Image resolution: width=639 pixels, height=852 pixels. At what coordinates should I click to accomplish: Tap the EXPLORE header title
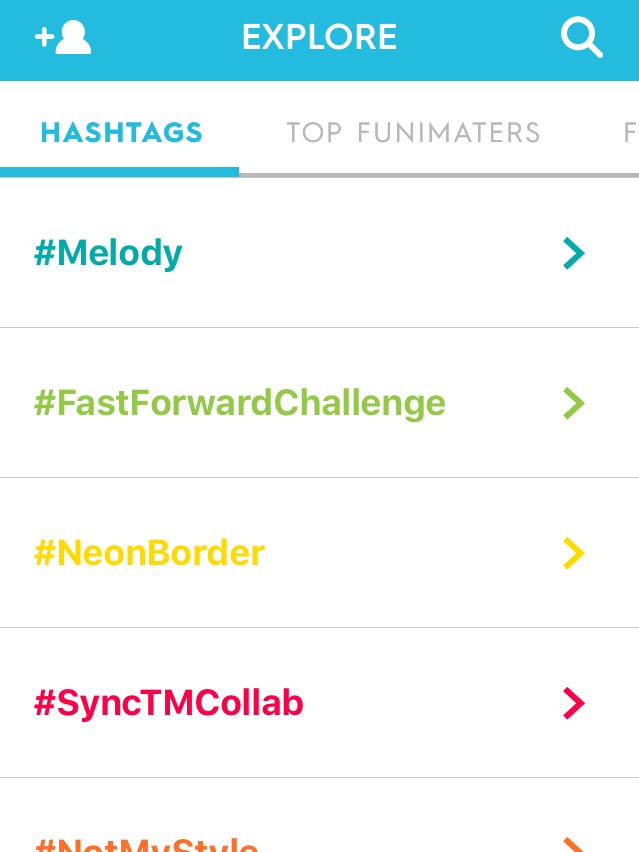point(319,38)
